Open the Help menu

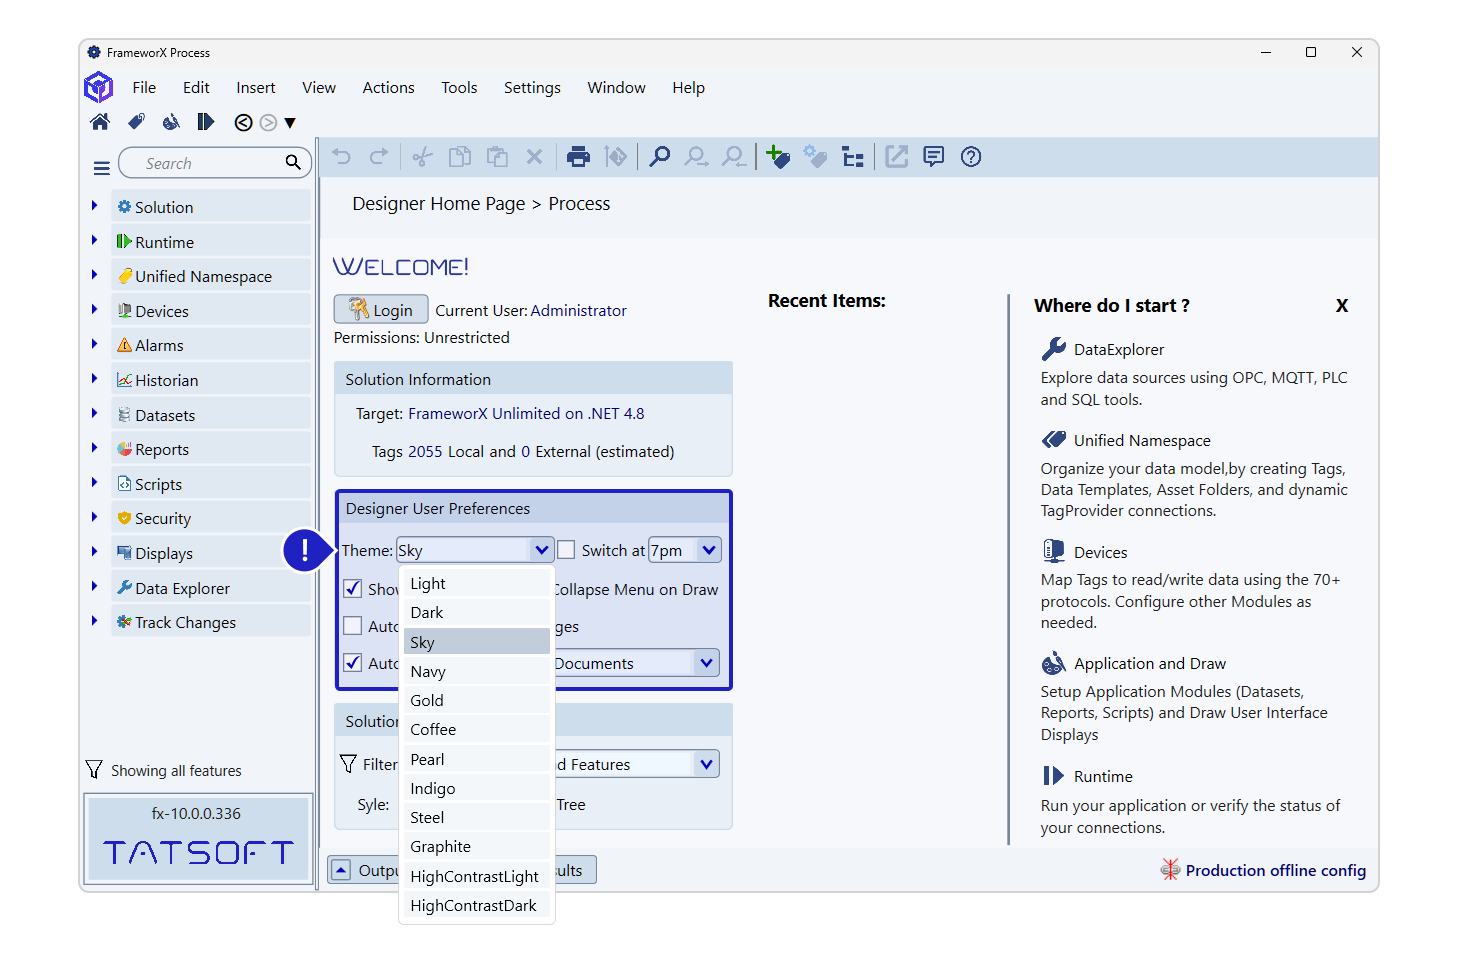click(x=688, y=88)
